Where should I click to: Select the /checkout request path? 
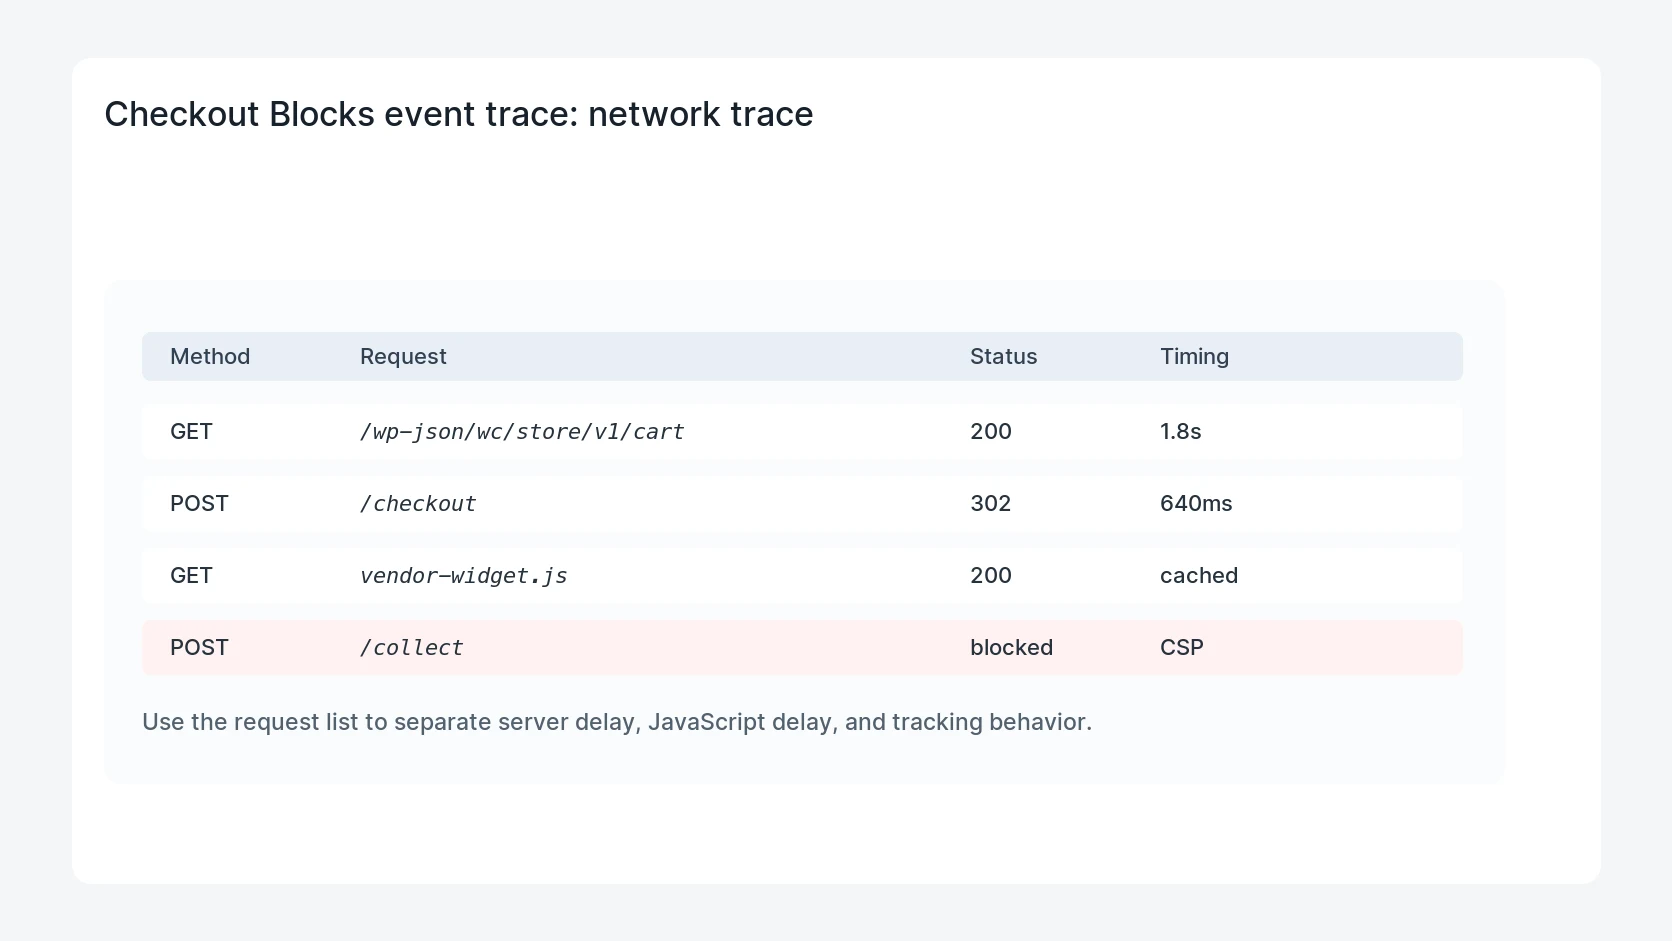tap(418, 504)
